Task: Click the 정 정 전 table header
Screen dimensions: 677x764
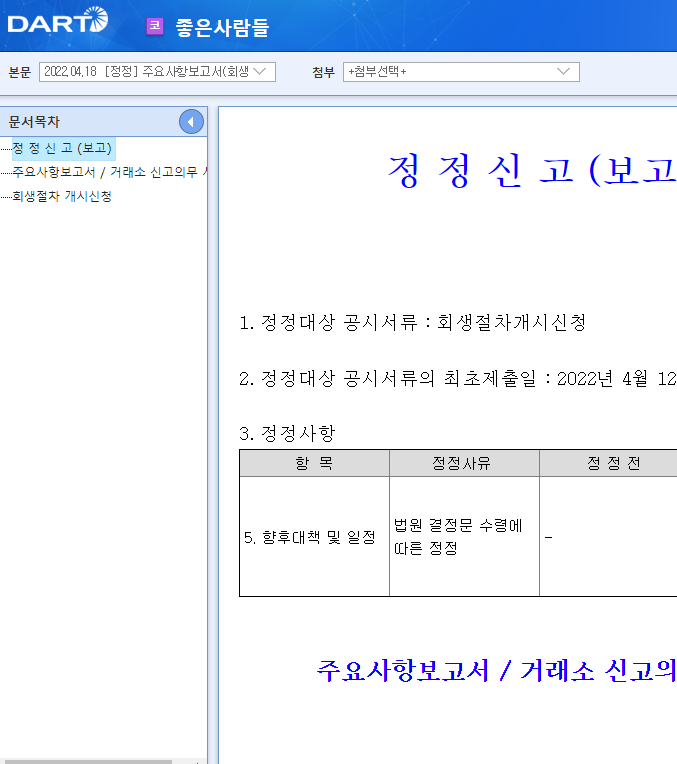Action: click(608, 463)
